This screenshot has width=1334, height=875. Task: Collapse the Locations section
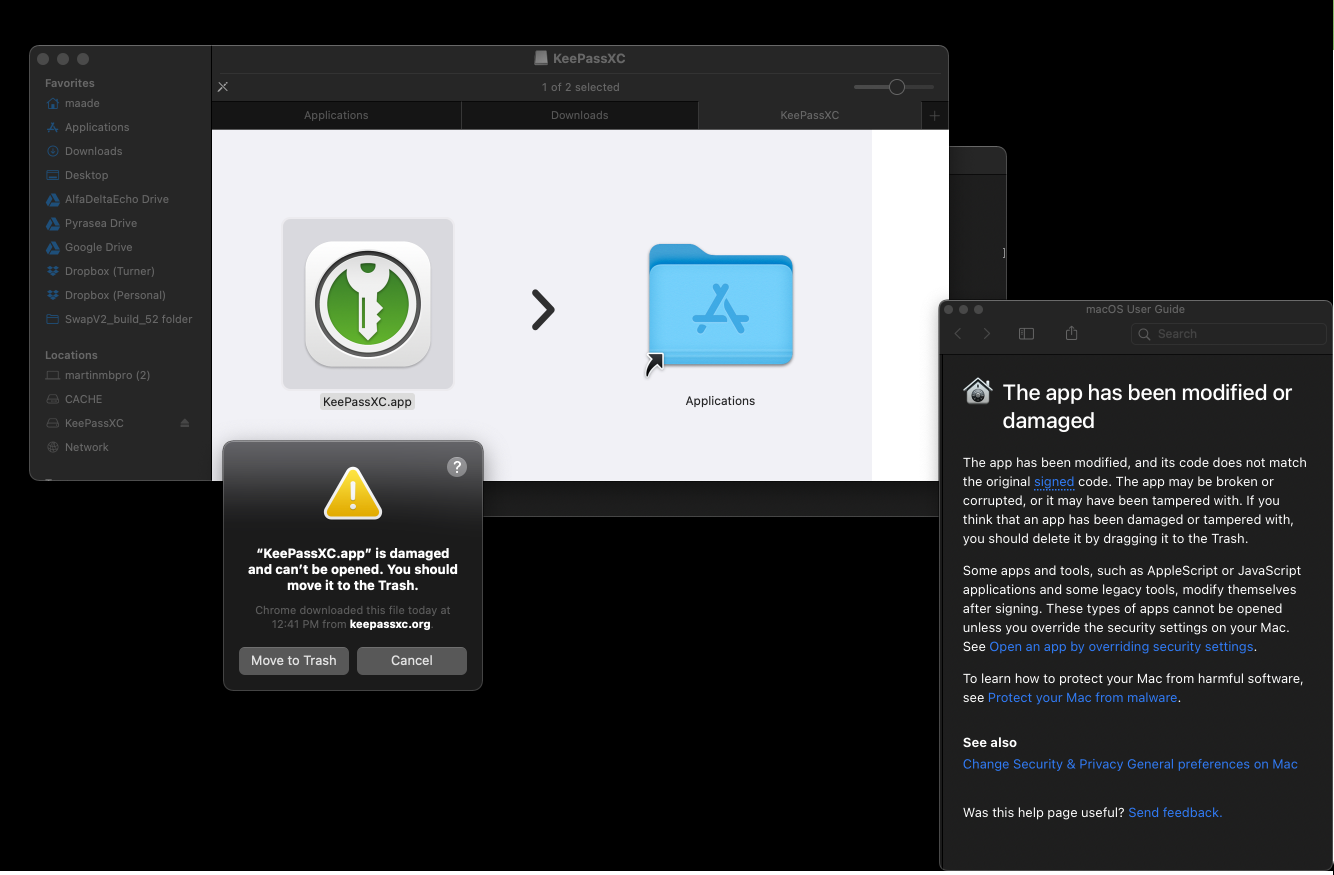tap(70, 355)
